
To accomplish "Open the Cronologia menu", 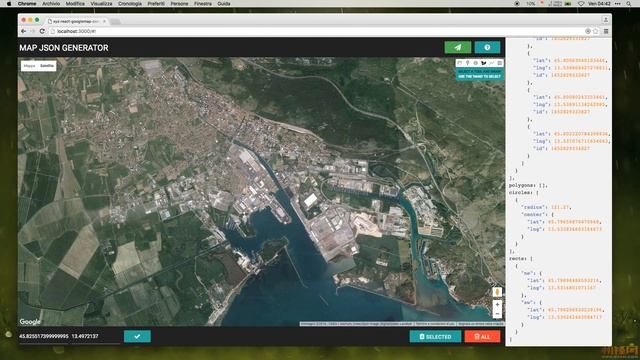I will tap(130, 3).
